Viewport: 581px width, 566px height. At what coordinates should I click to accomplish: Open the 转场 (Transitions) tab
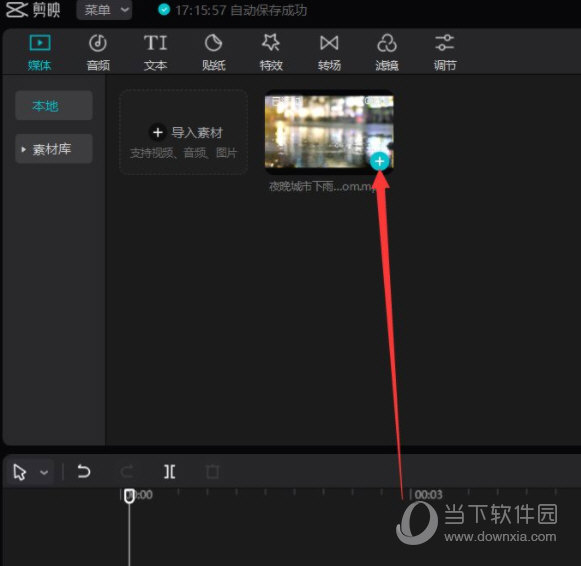329,53
